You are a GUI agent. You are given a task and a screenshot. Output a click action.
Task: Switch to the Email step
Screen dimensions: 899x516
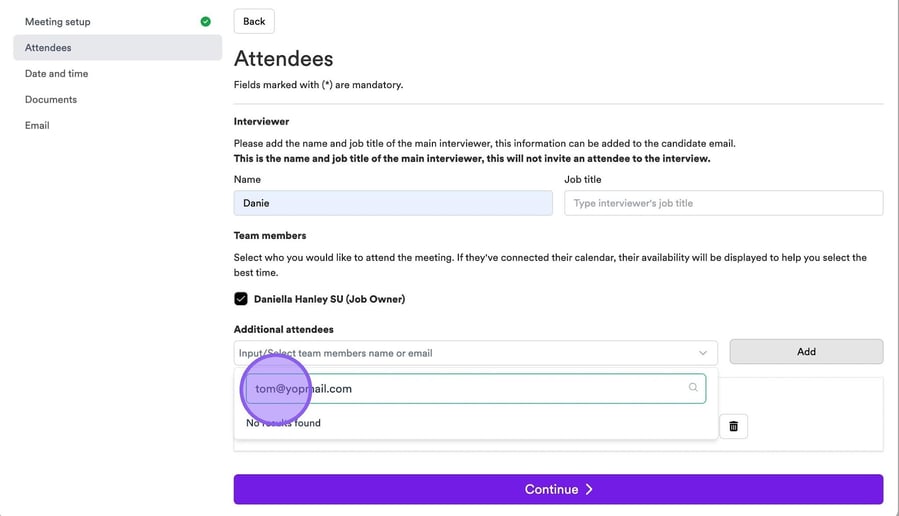(x=38, y=125)
